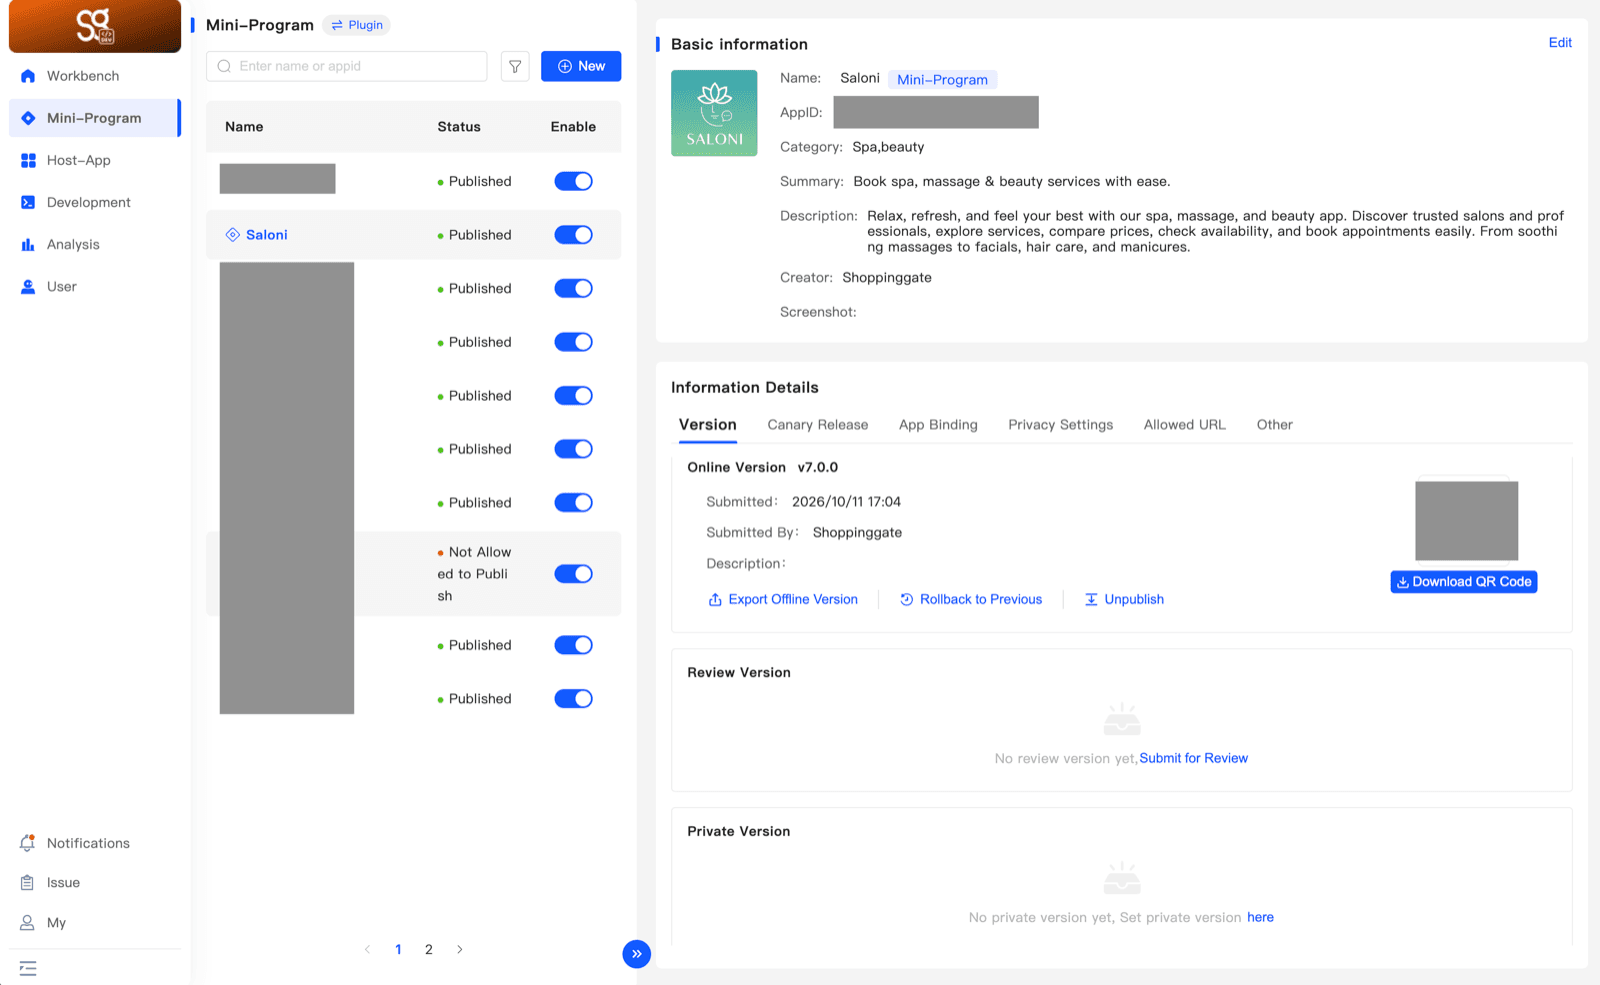This screenshot has width=1600, height=985.
Task: Click Download QR Code button
Action: tap(1464, 582)
